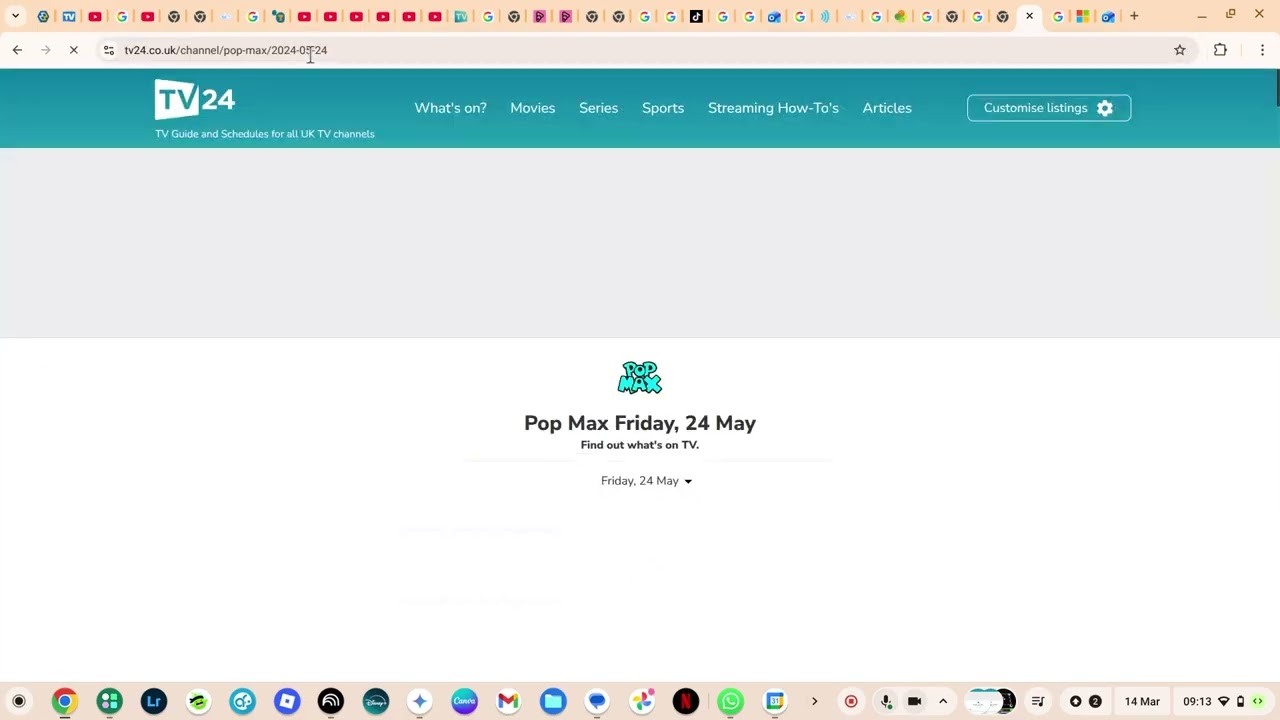Image resolution: width=1280 pixels, height=720 pixels.
Task: Switch to the Microsoft logo tab
Action: click(x=1083, y=16)
